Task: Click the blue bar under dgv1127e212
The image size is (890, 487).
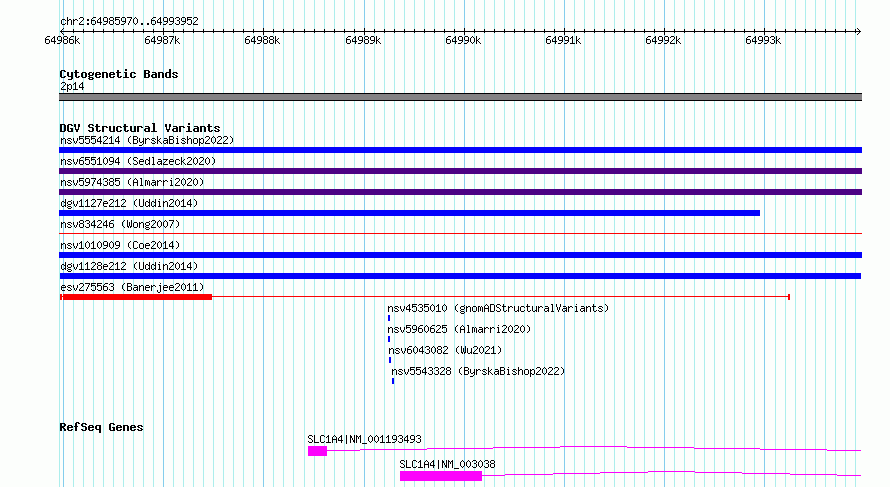Action: tap(409, 213)
